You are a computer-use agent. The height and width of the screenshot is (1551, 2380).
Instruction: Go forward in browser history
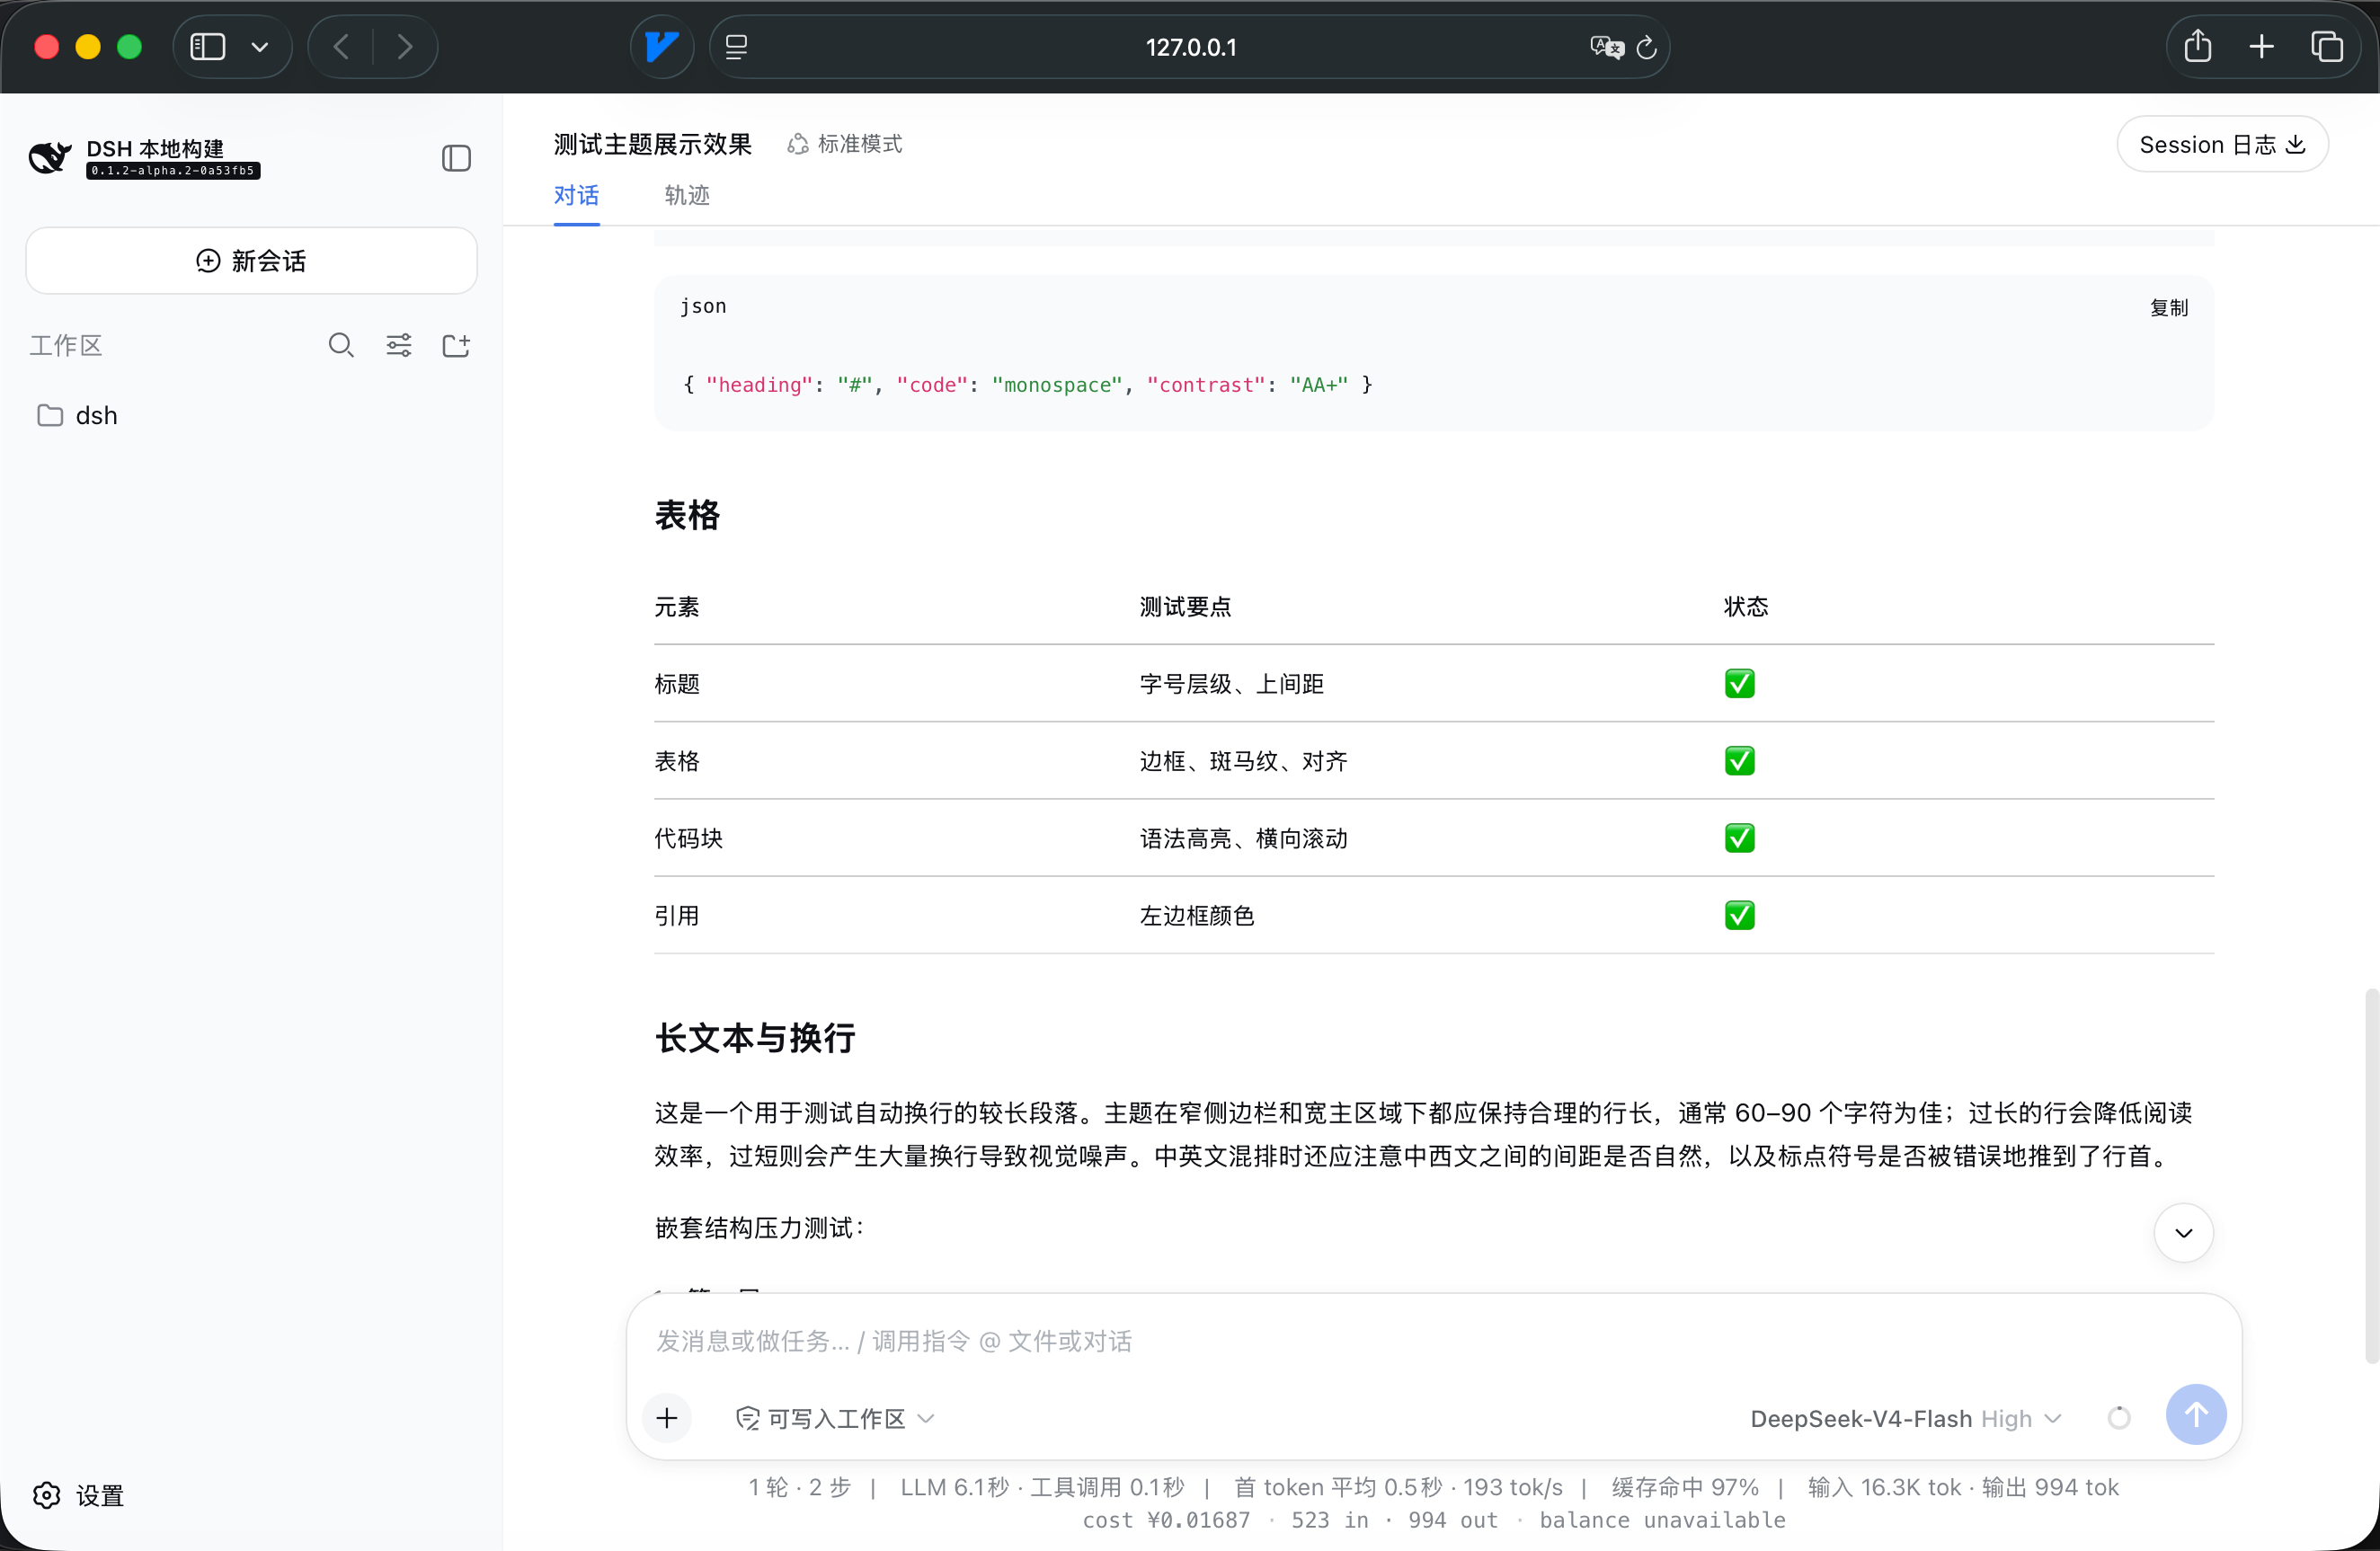(x=405, y=47)
